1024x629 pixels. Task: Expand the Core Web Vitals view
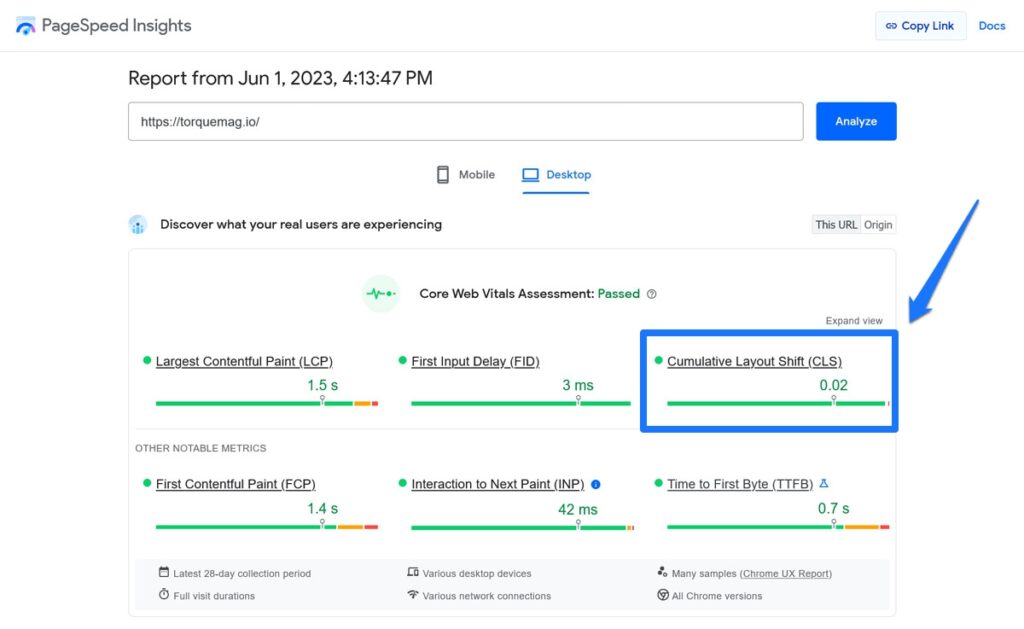pos(855,320)
